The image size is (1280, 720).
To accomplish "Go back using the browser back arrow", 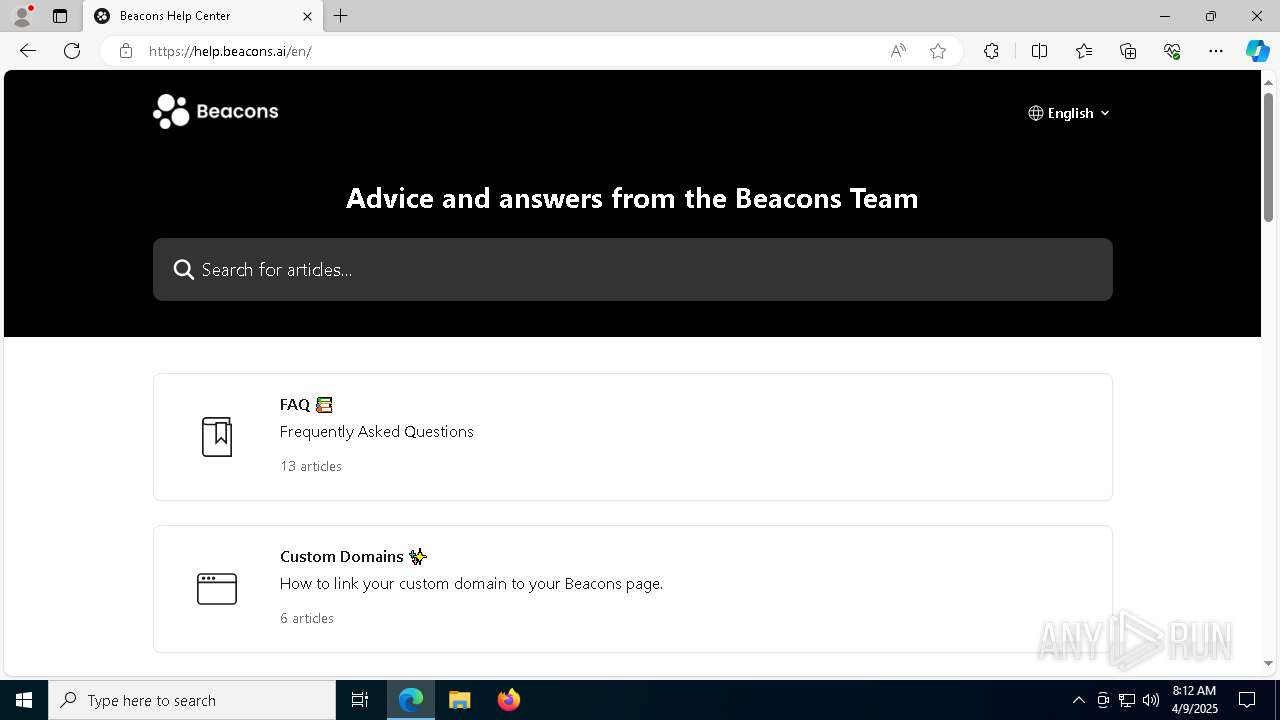I will [x=28, y=51].
